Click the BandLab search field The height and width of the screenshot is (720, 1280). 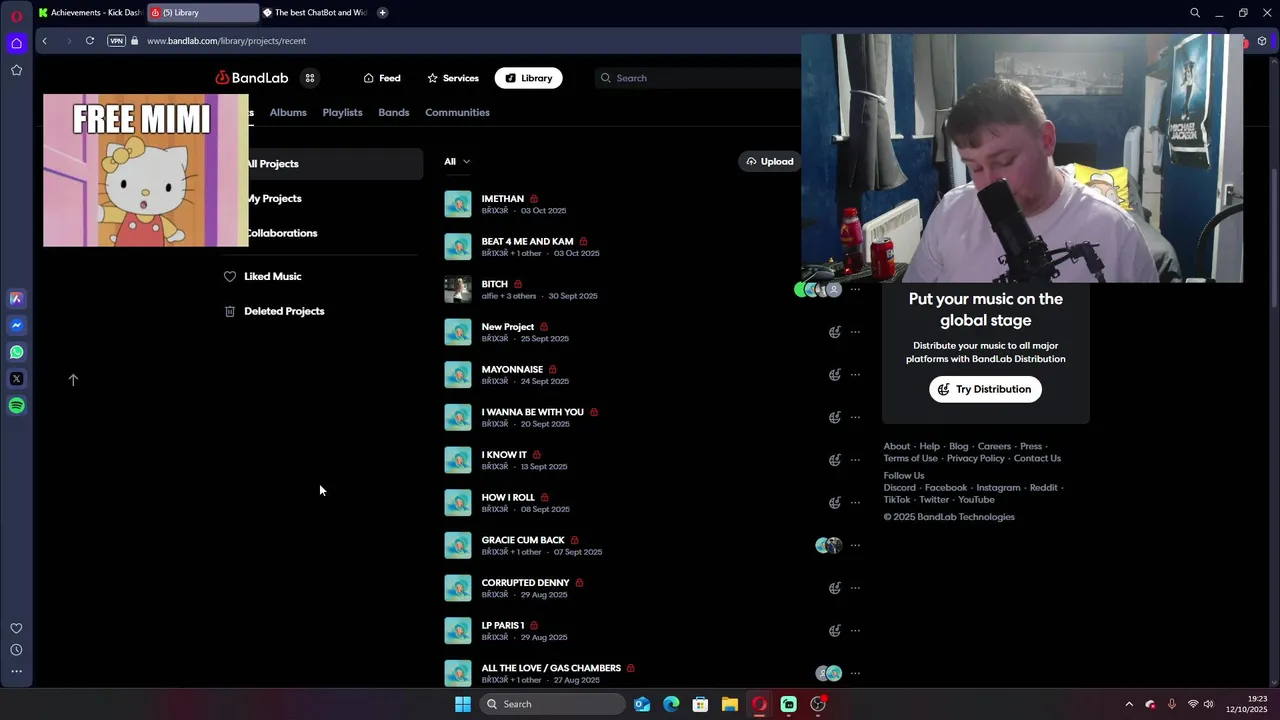pos(700,78)
